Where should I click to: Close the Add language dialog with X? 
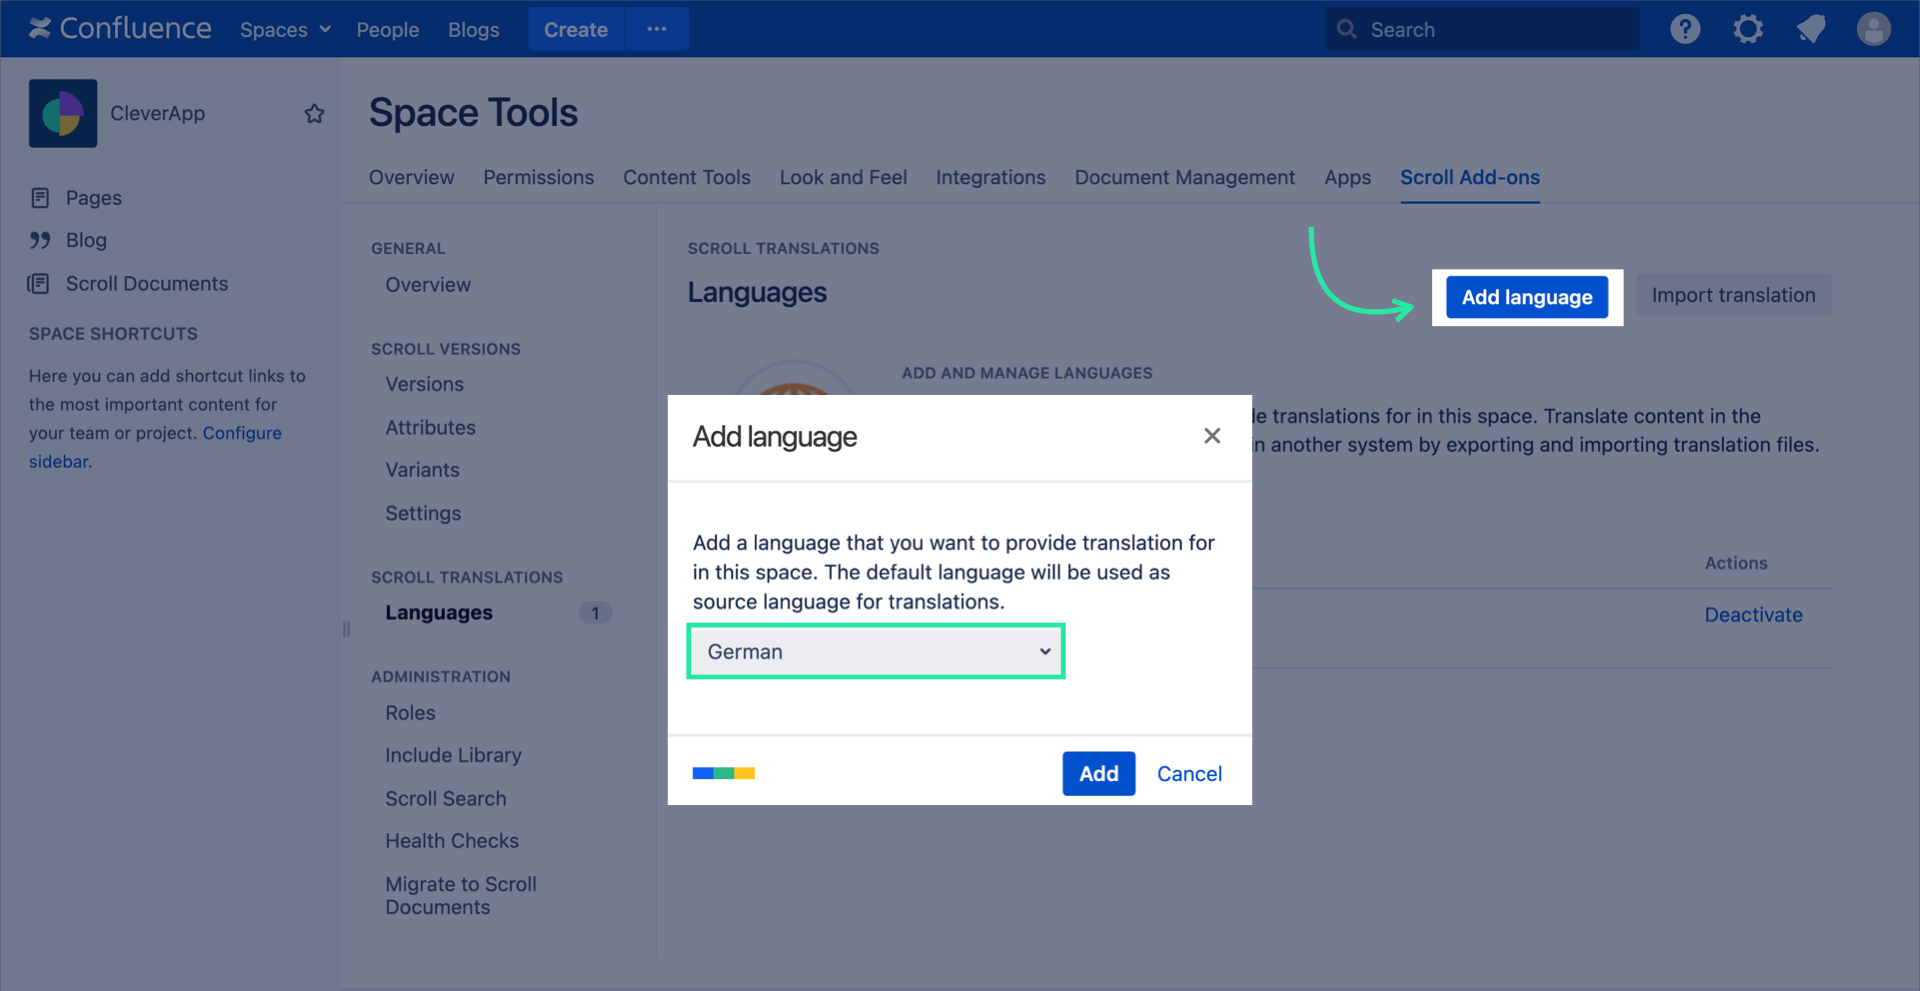[1212, 436]
